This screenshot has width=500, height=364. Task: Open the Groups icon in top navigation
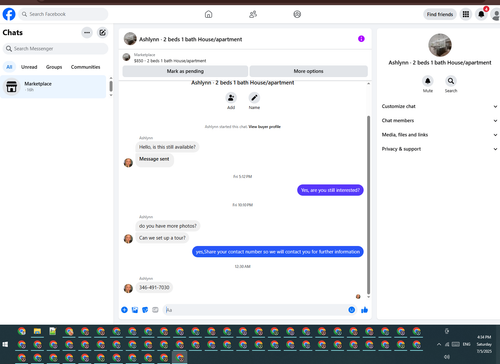pyautogui.click(x=297, y=14)
